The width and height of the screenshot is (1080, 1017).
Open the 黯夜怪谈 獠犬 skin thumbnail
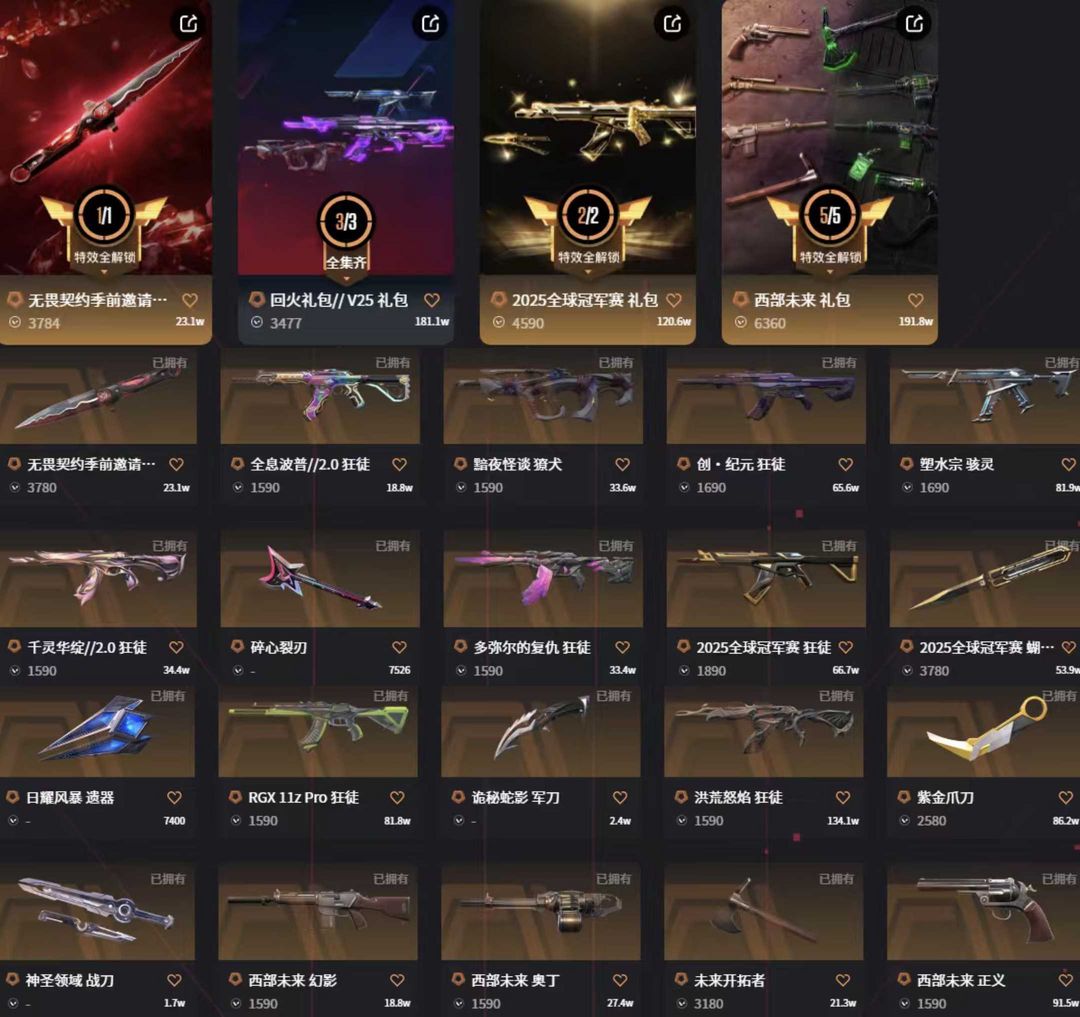point(543,397)
